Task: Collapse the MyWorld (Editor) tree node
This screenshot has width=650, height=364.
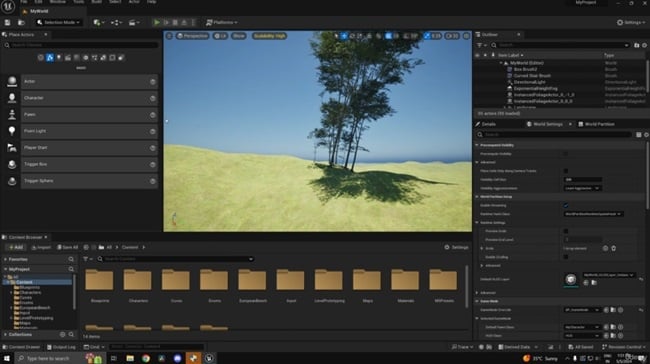Action: [501, 63]
